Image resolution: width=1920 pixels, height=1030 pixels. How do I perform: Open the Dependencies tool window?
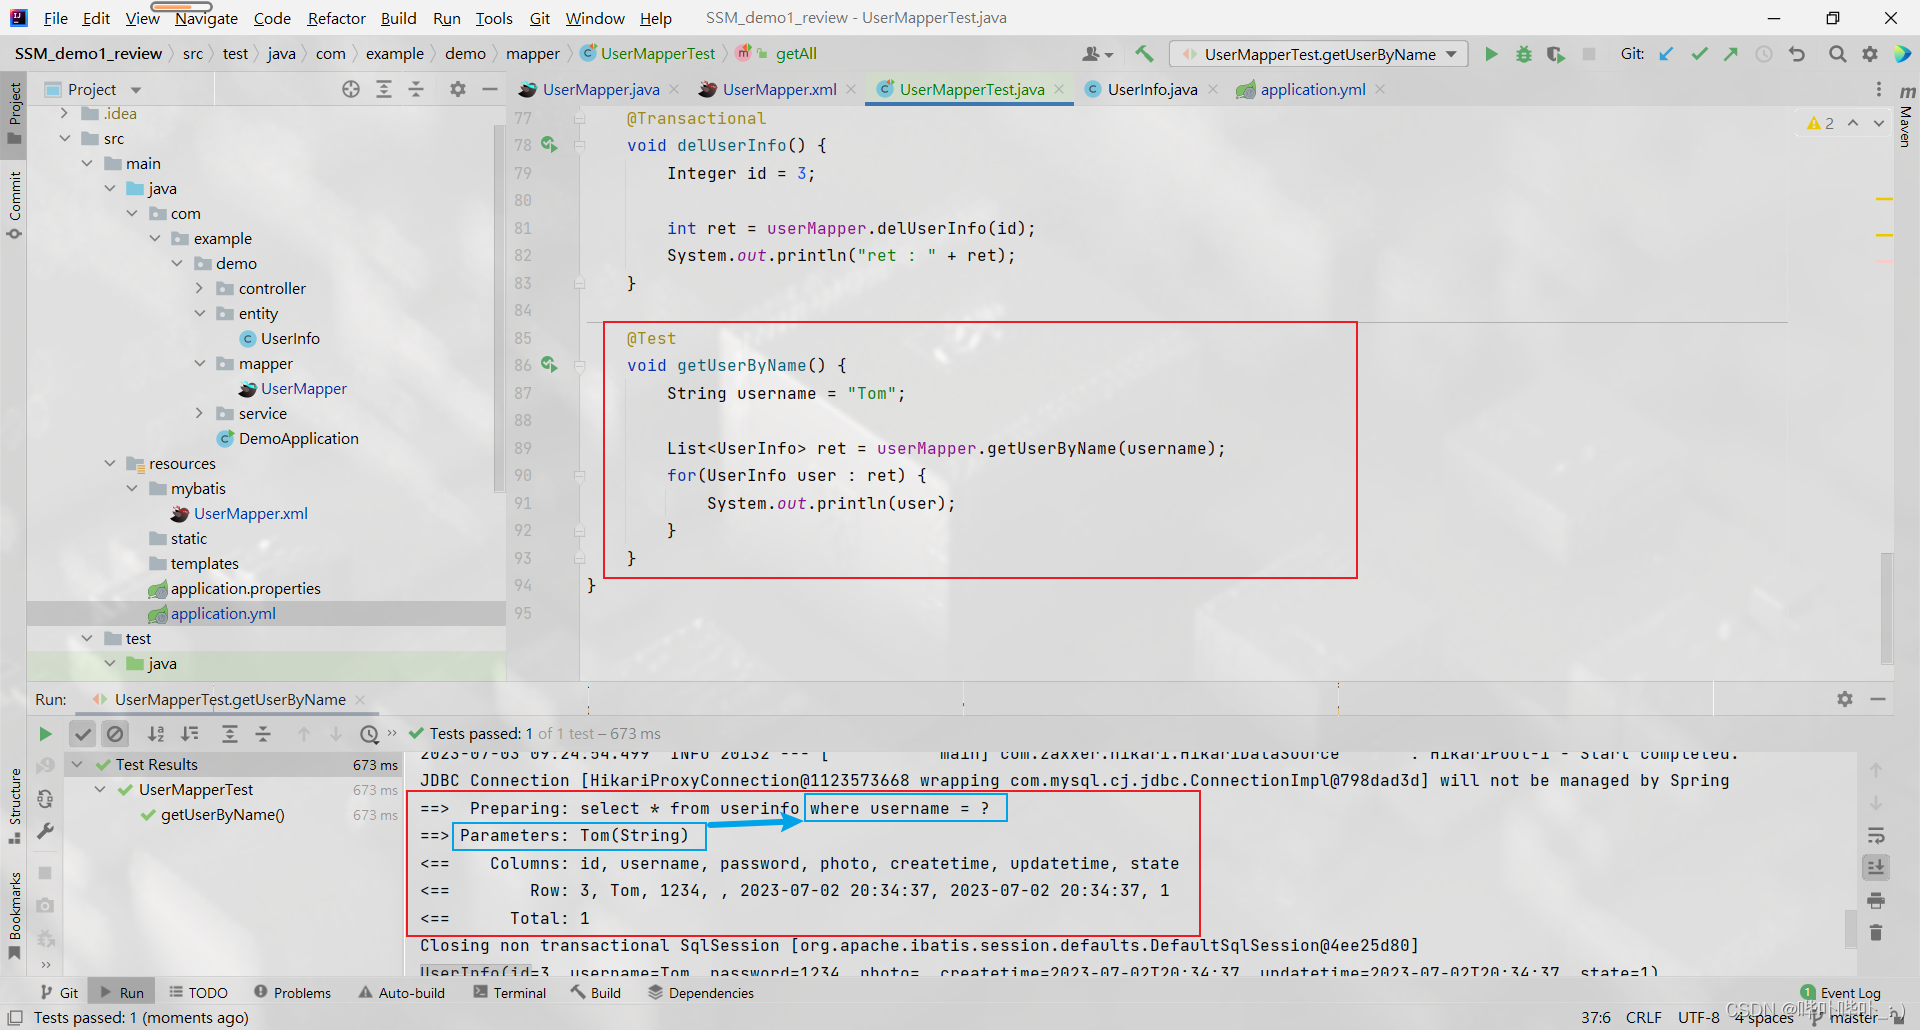click(x=701, y=993)
